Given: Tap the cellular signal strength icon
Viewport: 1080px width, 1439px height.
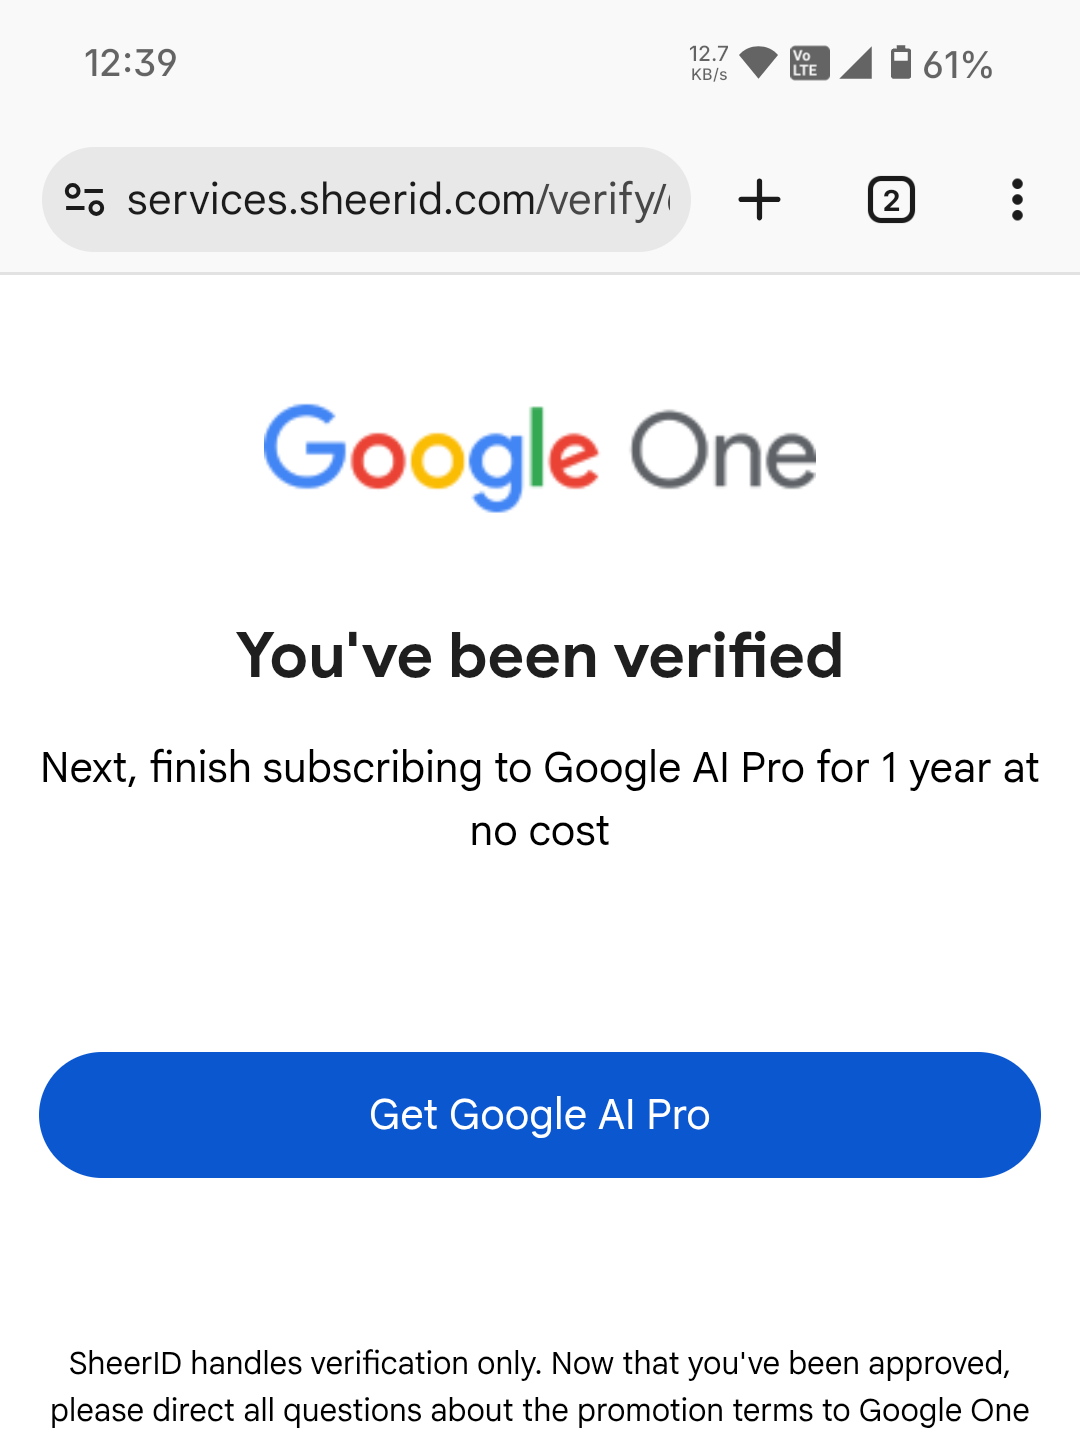Looking at the screenshot, I should [856, 63].
